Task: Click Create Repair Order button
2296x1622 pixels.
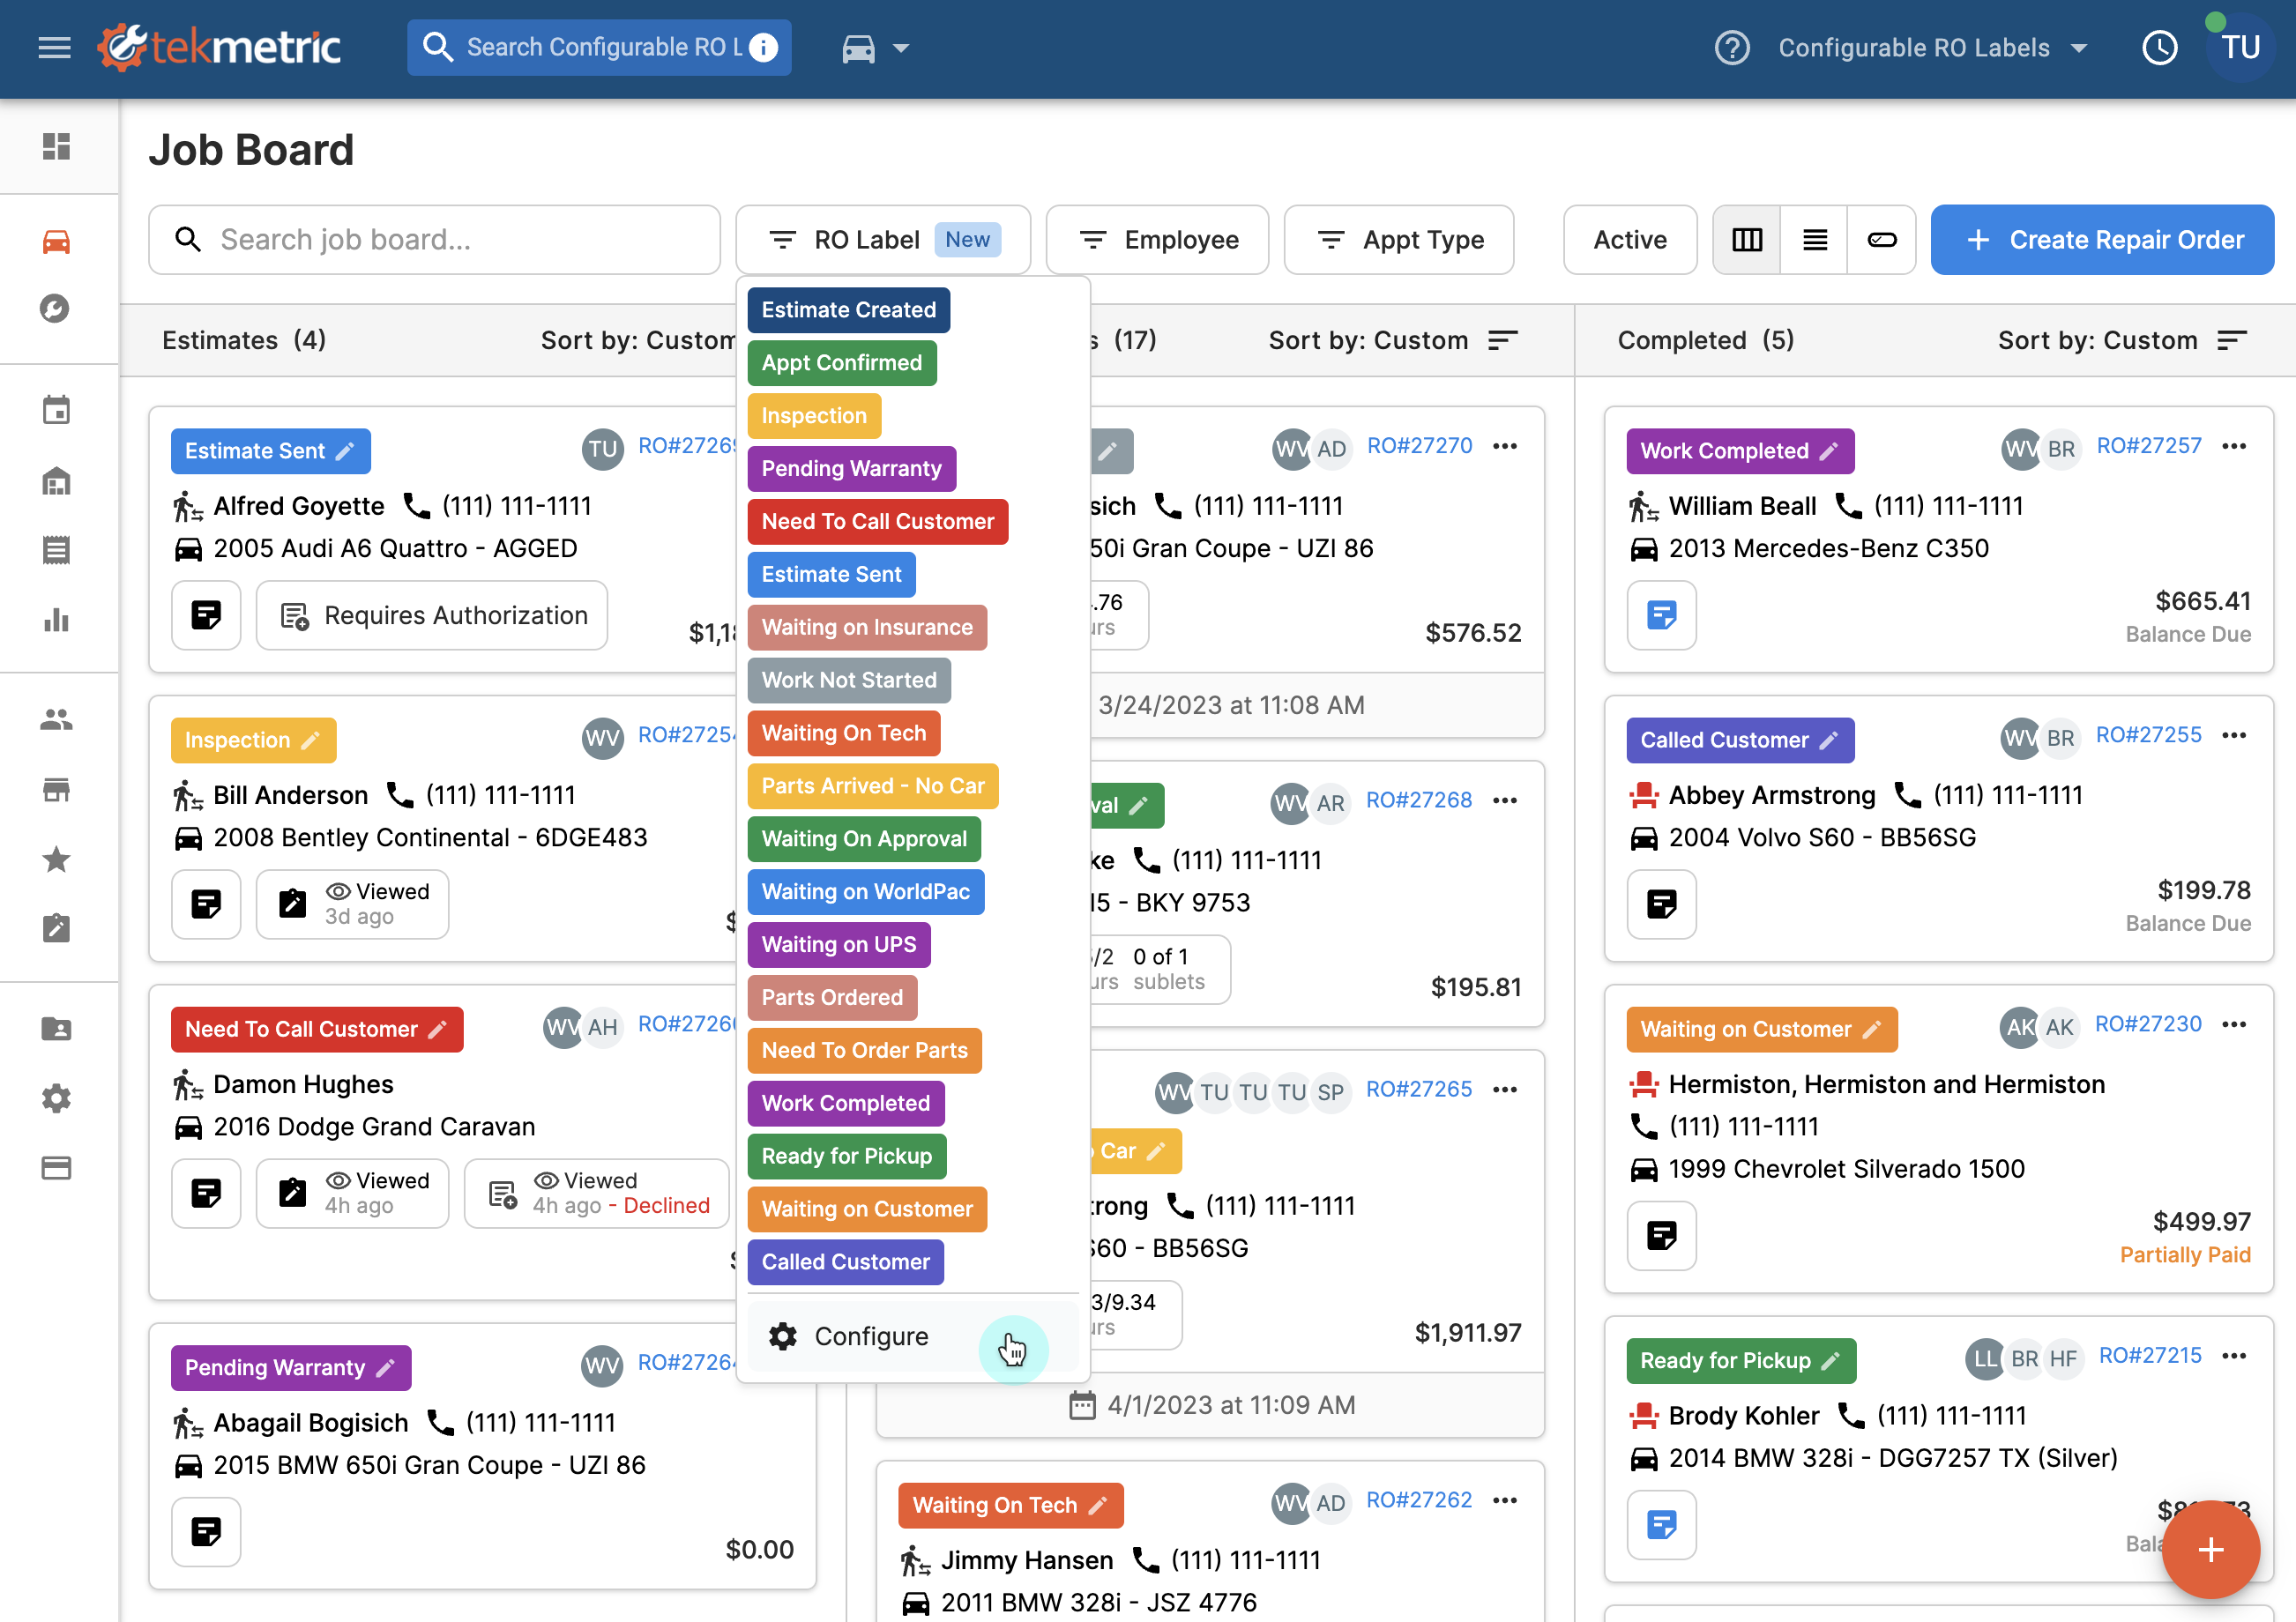Action: pyautogui.click(x=2102, y=240)
